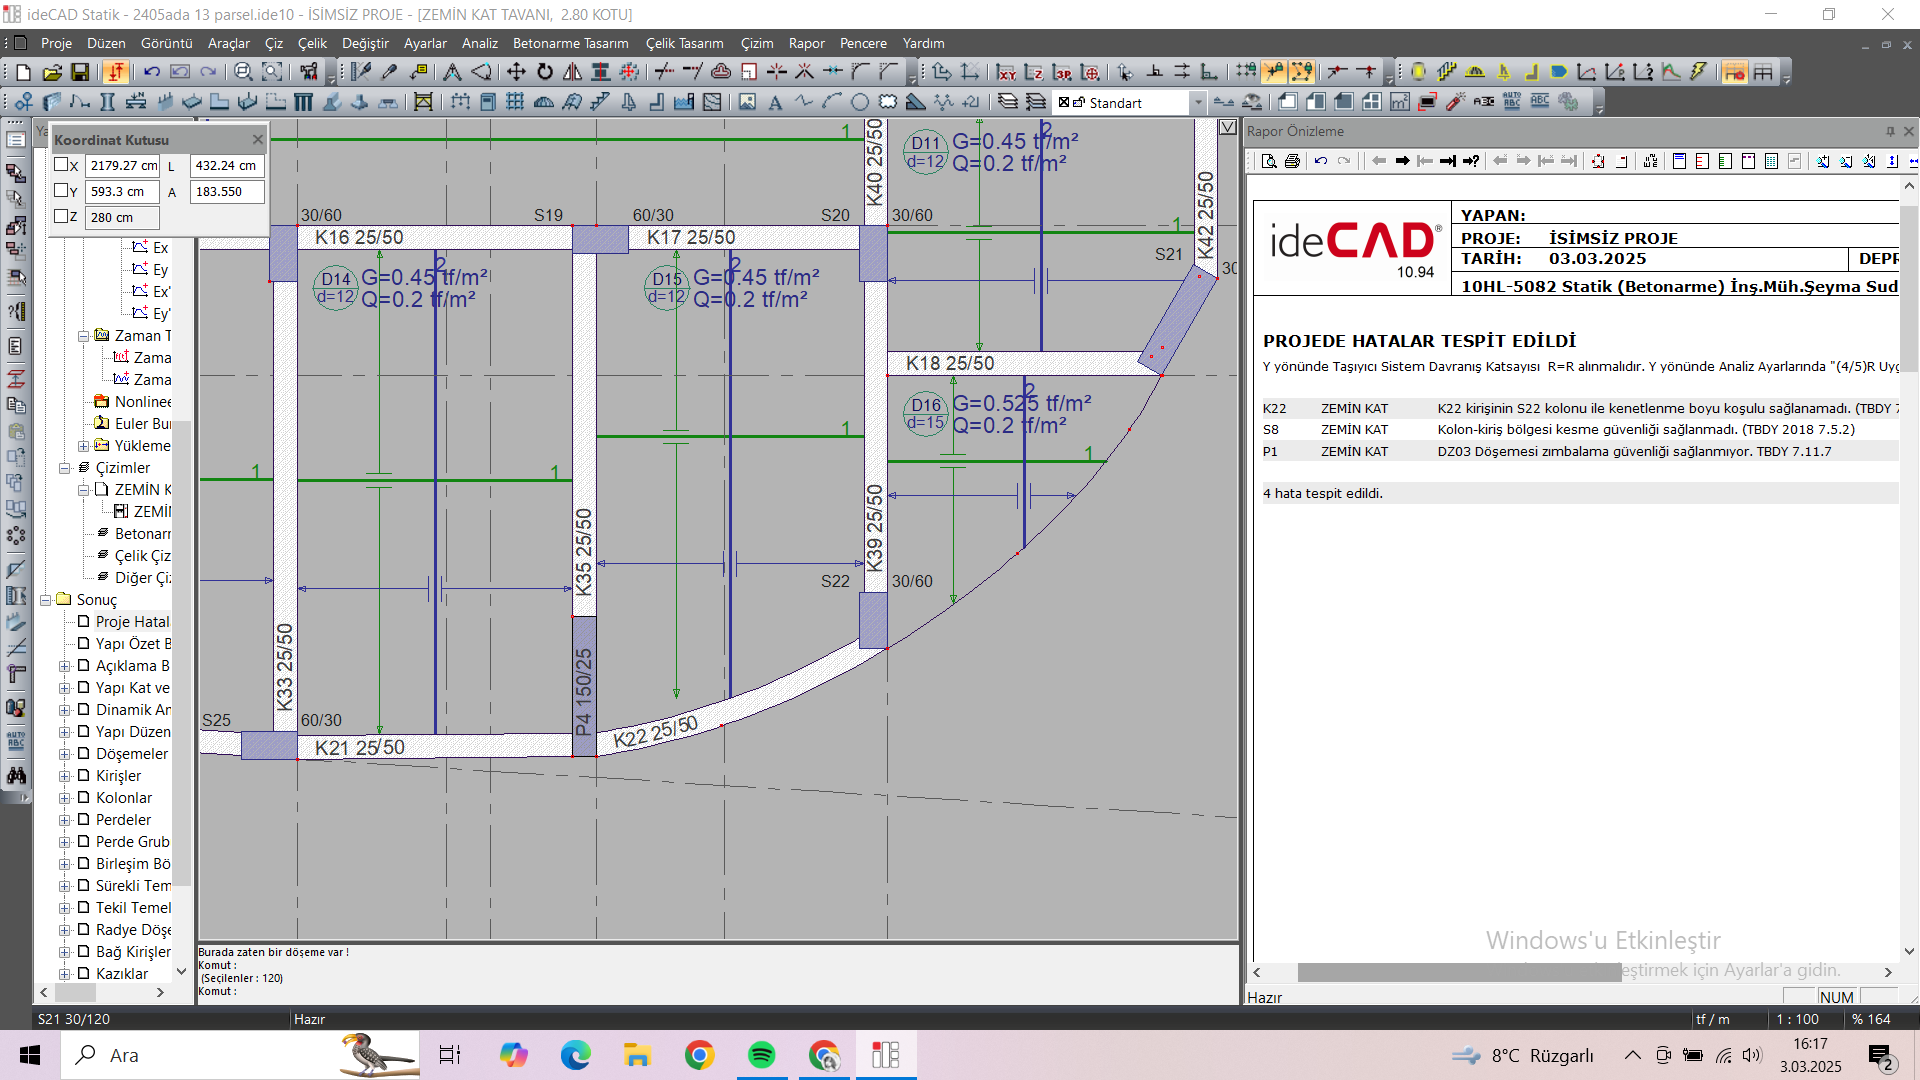Run analysis with the lightning bolt icon

click(1699, 72)
